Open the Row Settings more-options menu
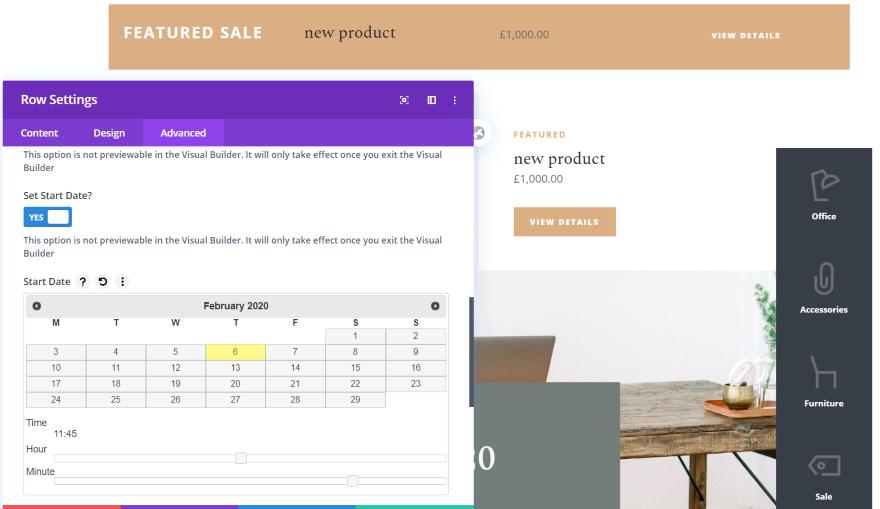Image resolution: width=880 pixels, height=509 pixels. pos(455,100)
